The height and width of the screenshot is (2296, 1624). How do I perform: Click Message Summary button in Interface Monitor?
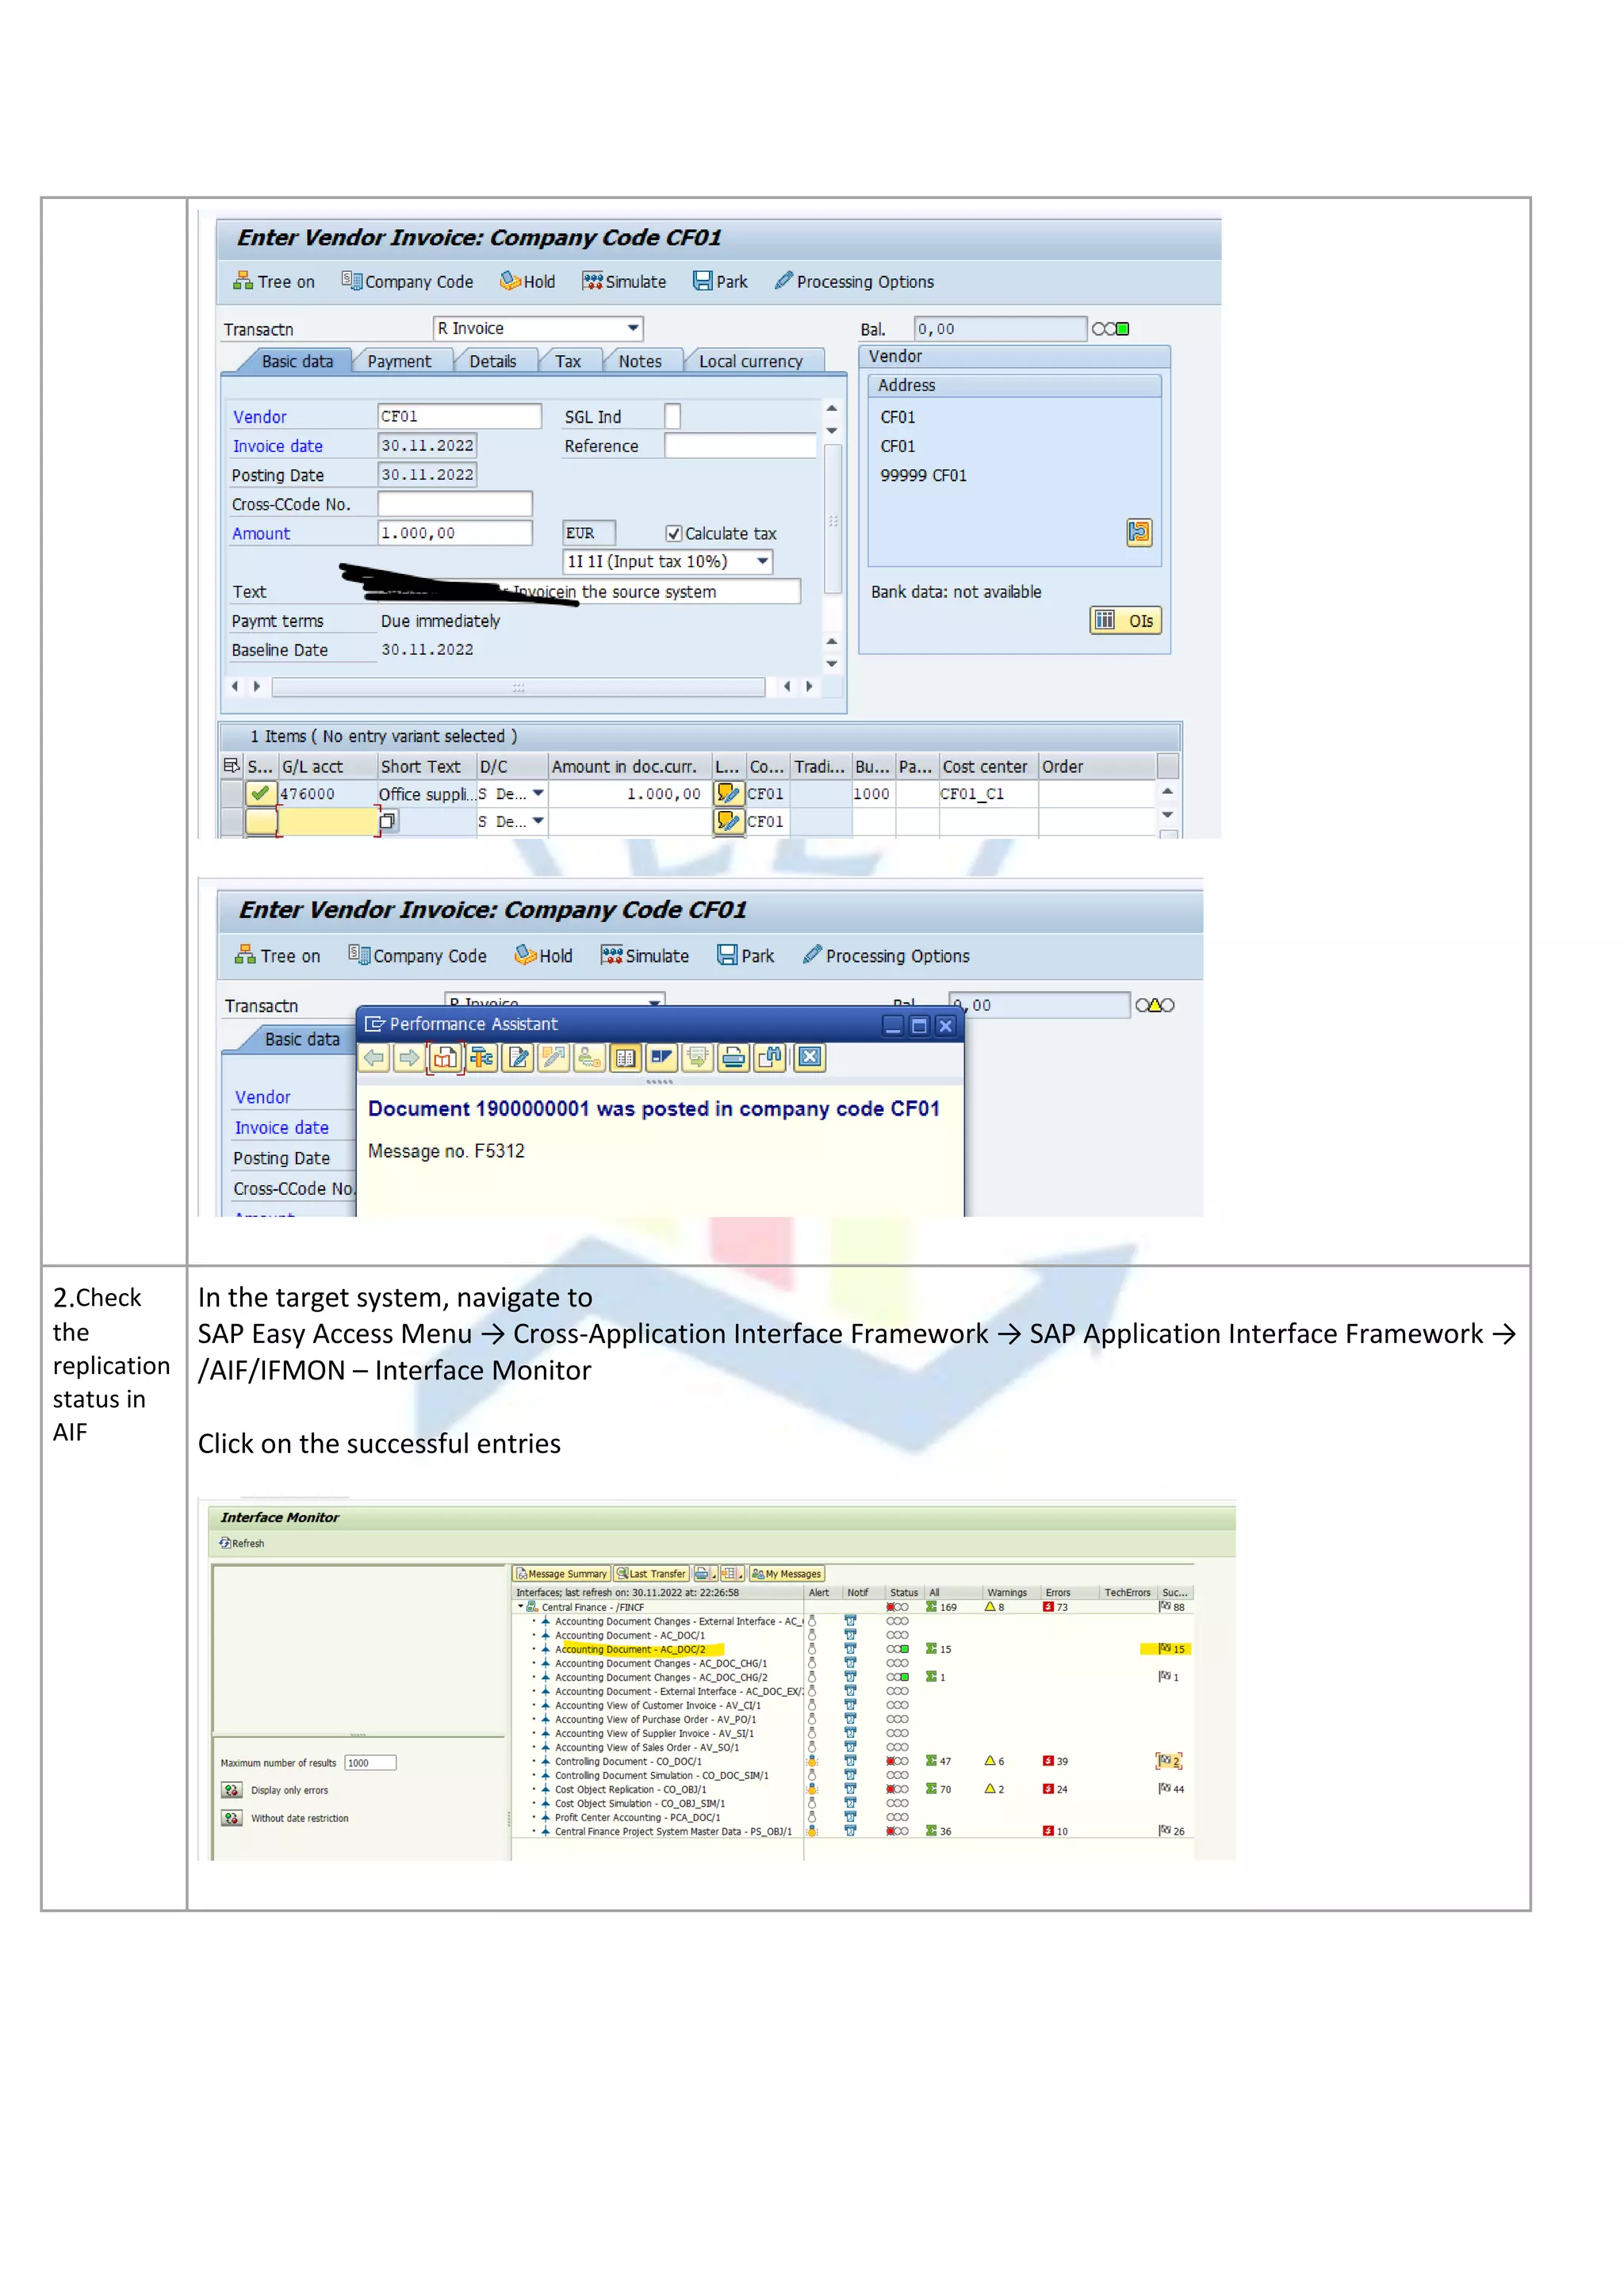[561, 1573]
